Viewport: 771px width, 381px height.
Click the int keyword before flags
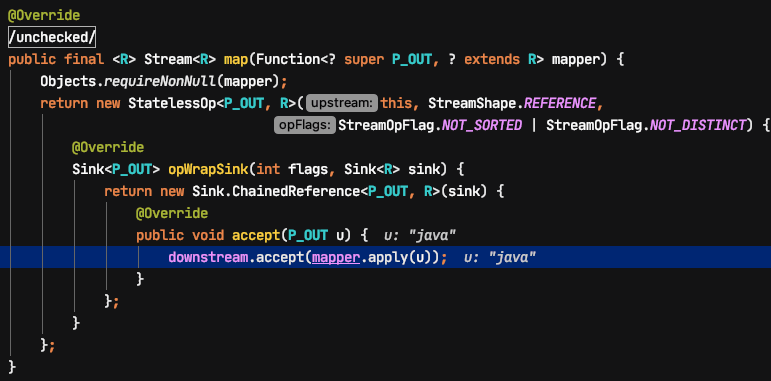pos(268,170)
